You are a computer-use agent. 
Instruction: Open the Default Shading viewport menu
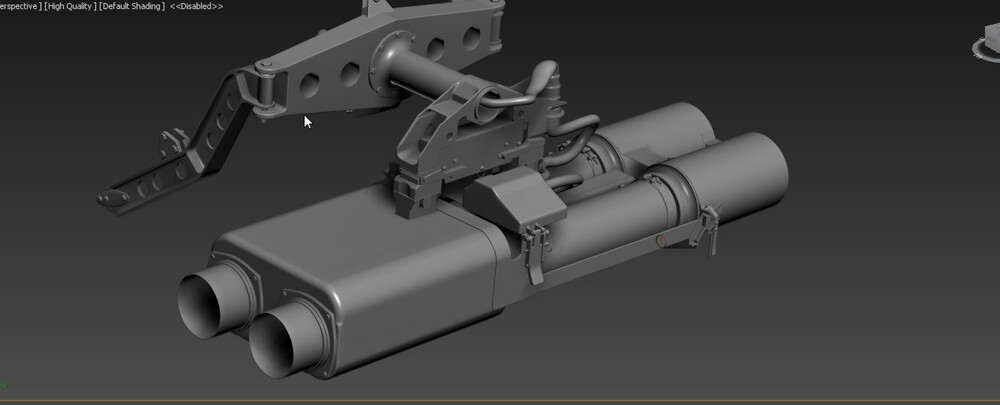click(x=132, y=6)
